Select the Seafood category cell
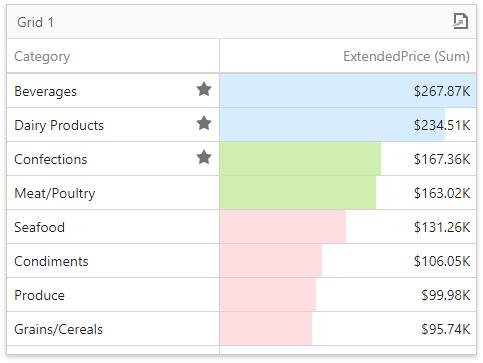 113,227
